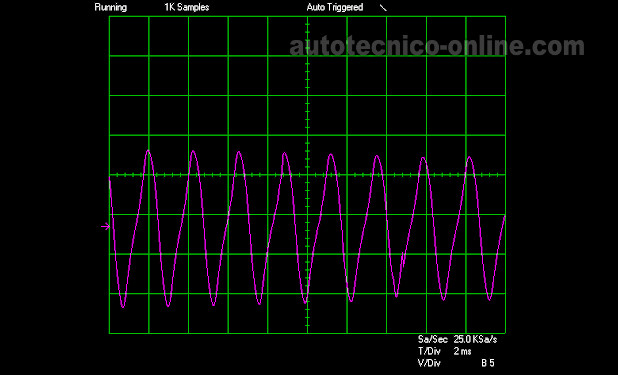Click the "25.0 KSa/s" sample rate value
618x375 pixels.
pos(475,340)
